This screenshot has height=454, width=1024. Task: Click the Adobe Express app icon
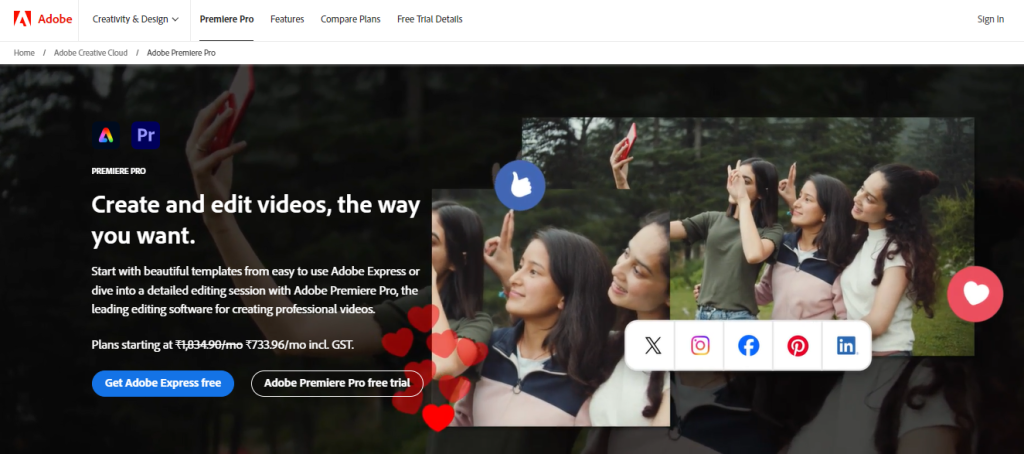106,135
